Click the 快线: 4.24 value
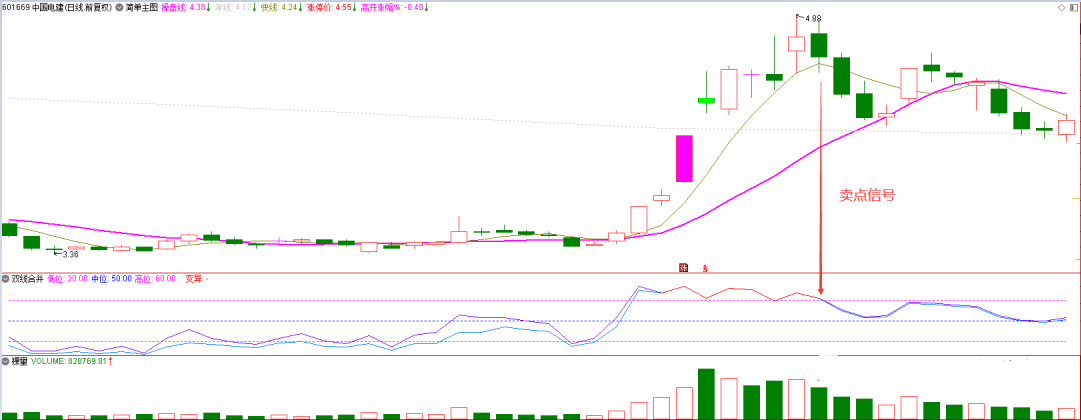This screenshot has width=1081, height=420. [281, 8]
